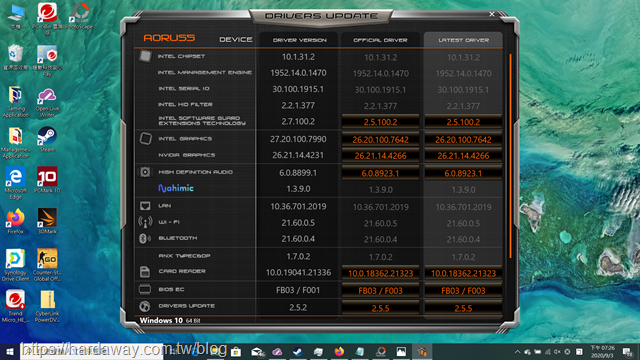640x360 pixels.
Task: Click the Intel Serial IO row label
Action: click(x=184, y=88)
